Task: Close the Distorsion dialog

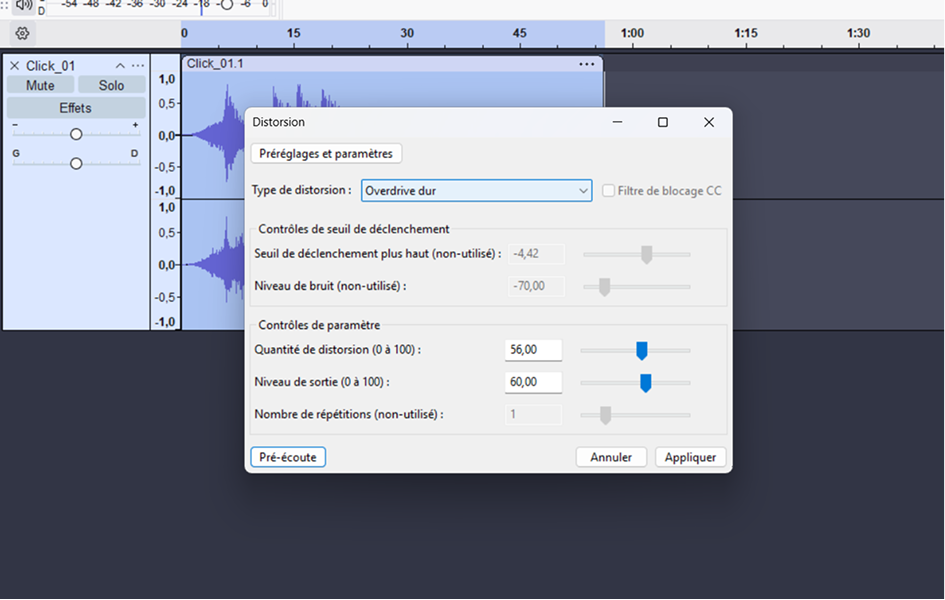Action: click(x=708, y=122)
